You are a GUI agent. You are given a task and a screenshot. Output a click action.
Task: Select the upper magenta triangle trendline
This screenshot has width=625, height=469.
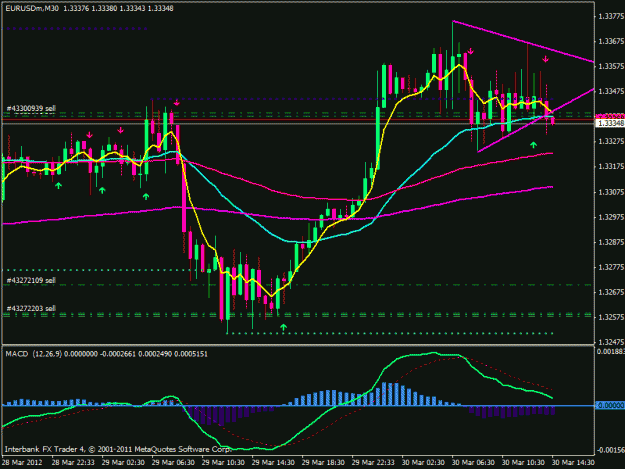pos(523,41)
